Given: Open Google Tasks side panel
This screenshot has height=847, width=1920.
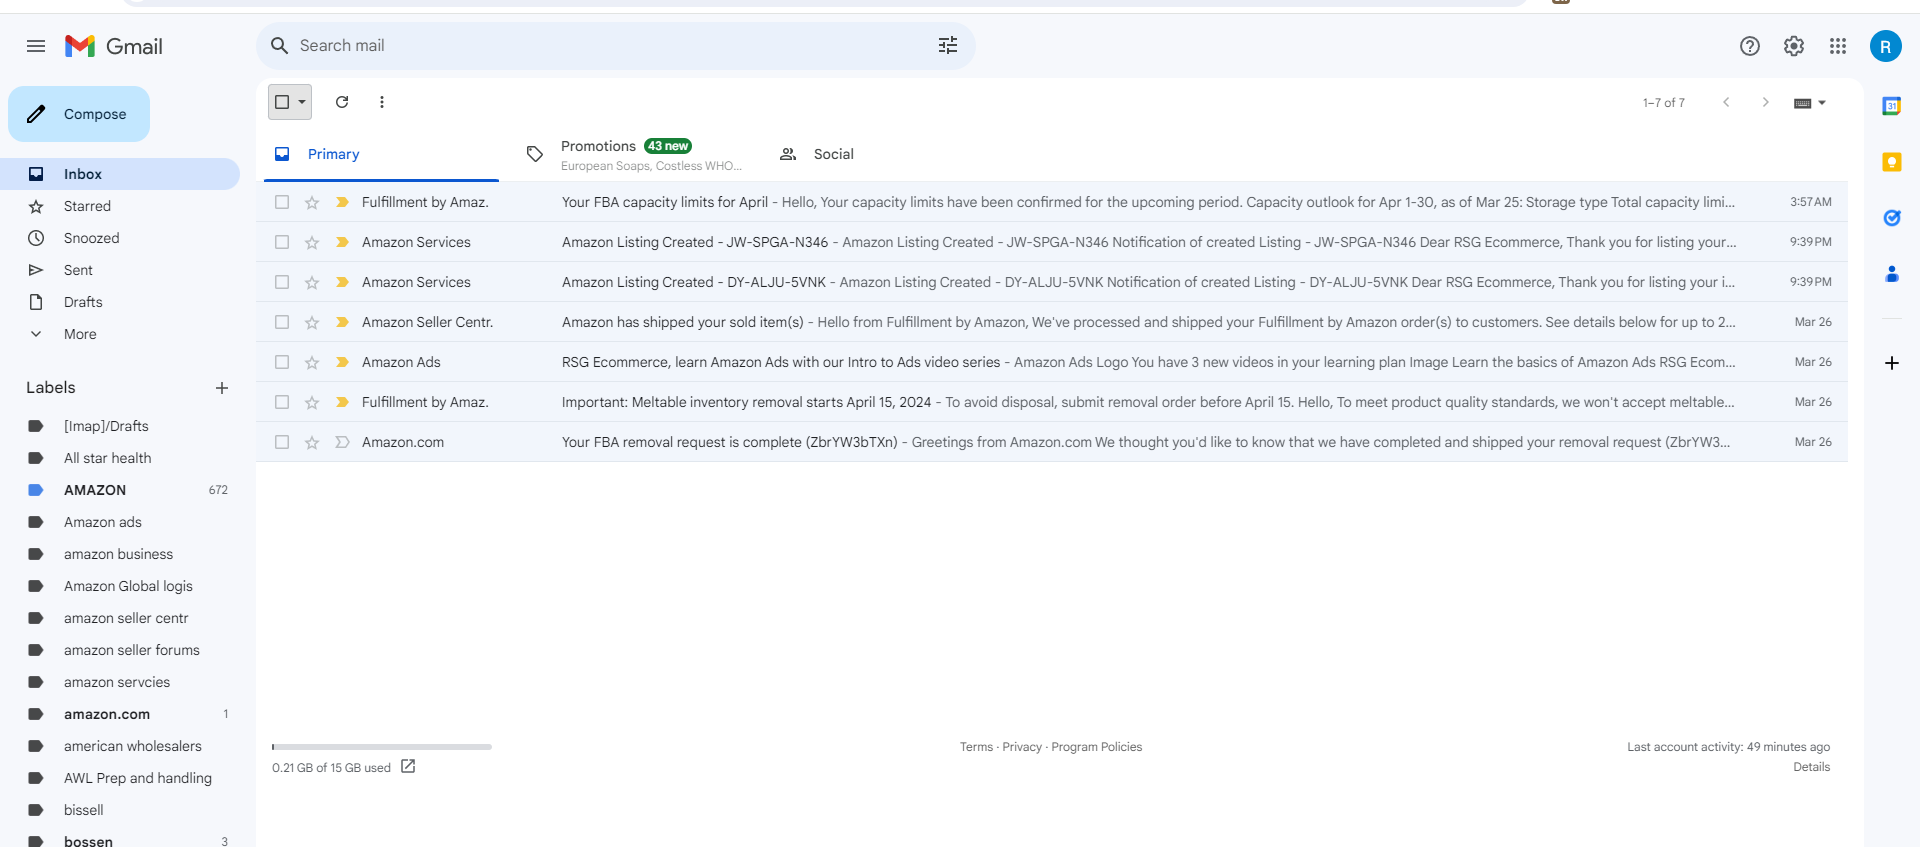Looking at the screenshot, I should [1892, 218].
